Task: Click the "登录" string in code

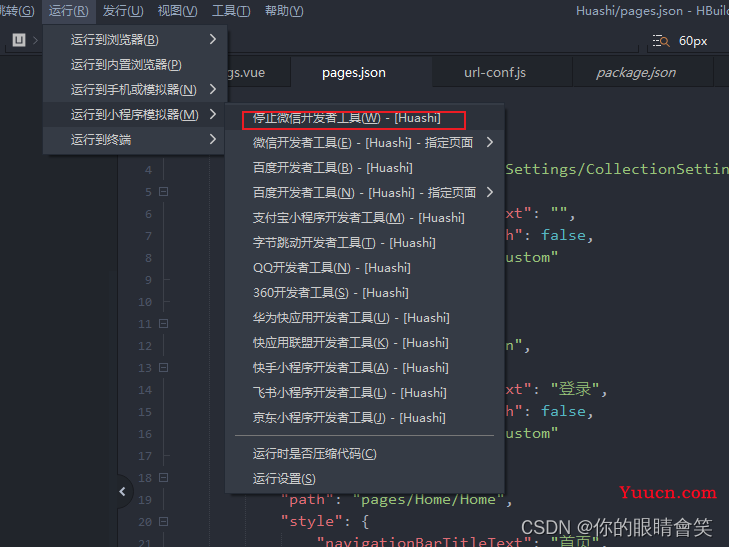Action: click(x=575, y=389)
